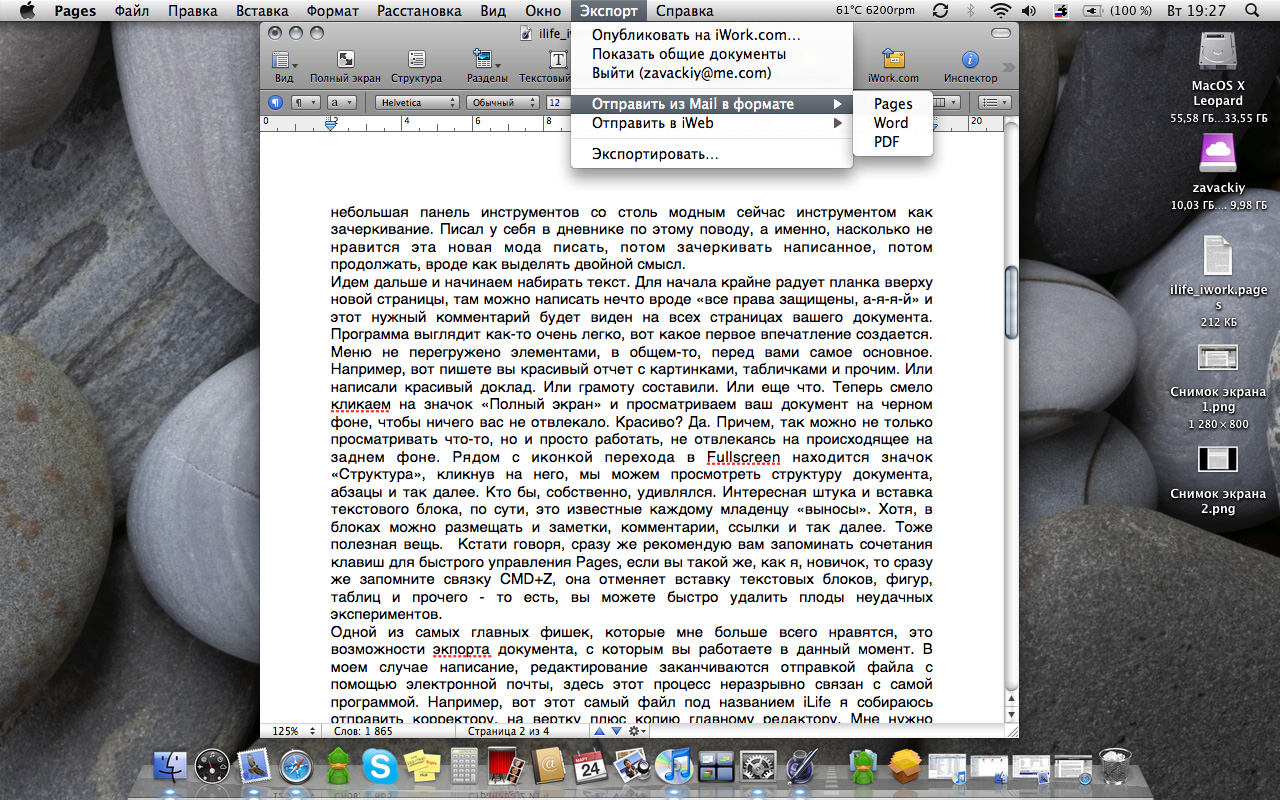
Task: Open the Окно menu
Action: click(543, 11)
